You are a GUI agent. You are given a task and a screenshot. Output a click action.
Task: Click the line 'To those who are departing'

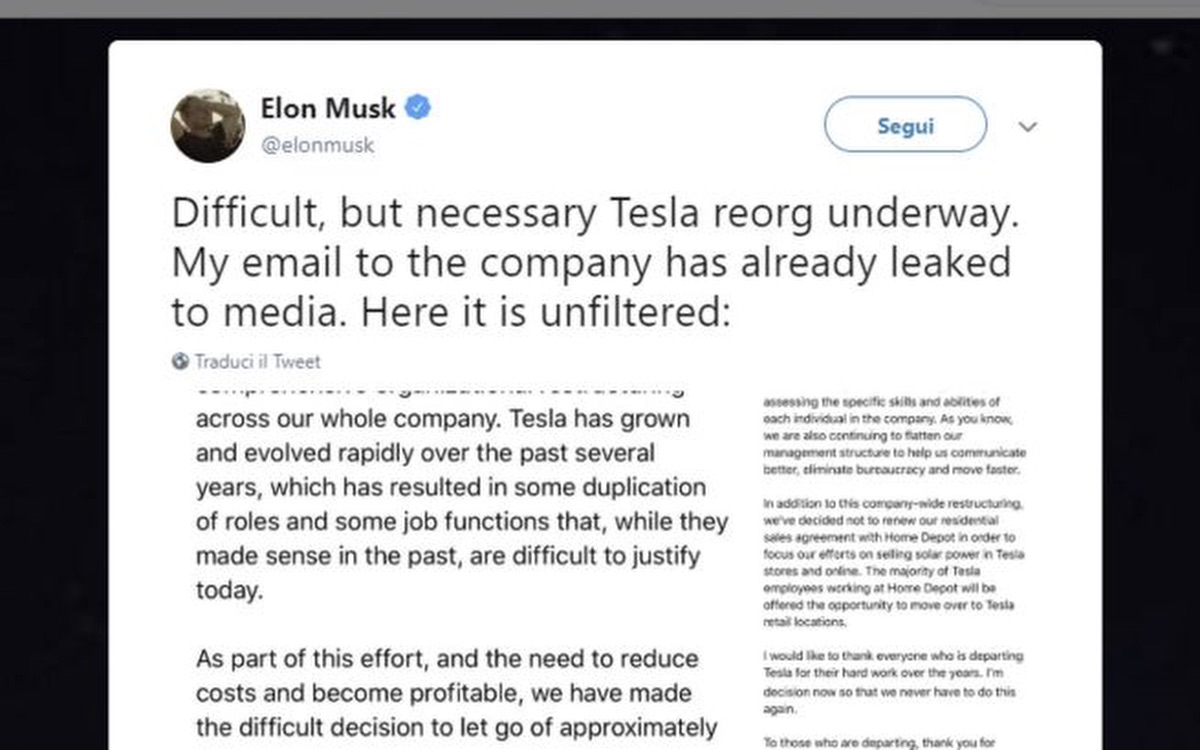[x=880, y=742]
